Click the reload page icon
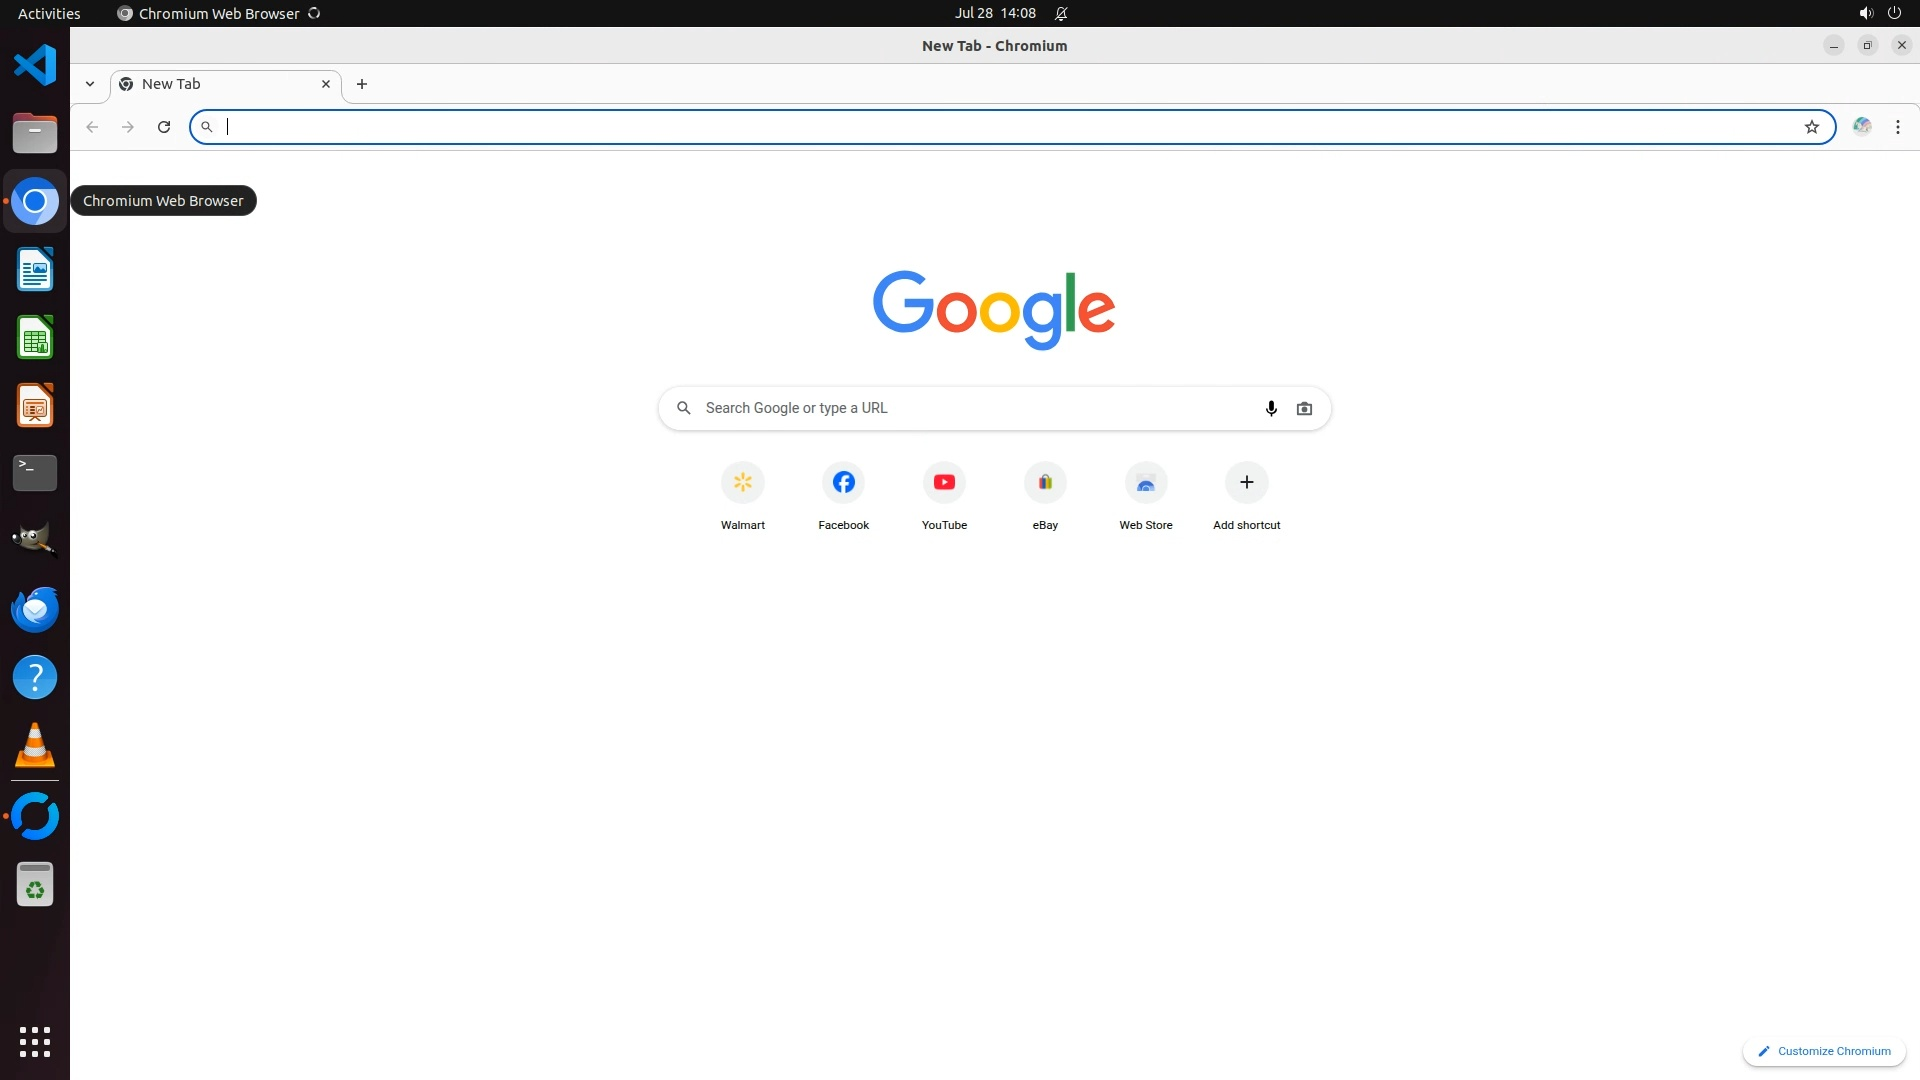The image size is (1920, 1080). point(164,127)
